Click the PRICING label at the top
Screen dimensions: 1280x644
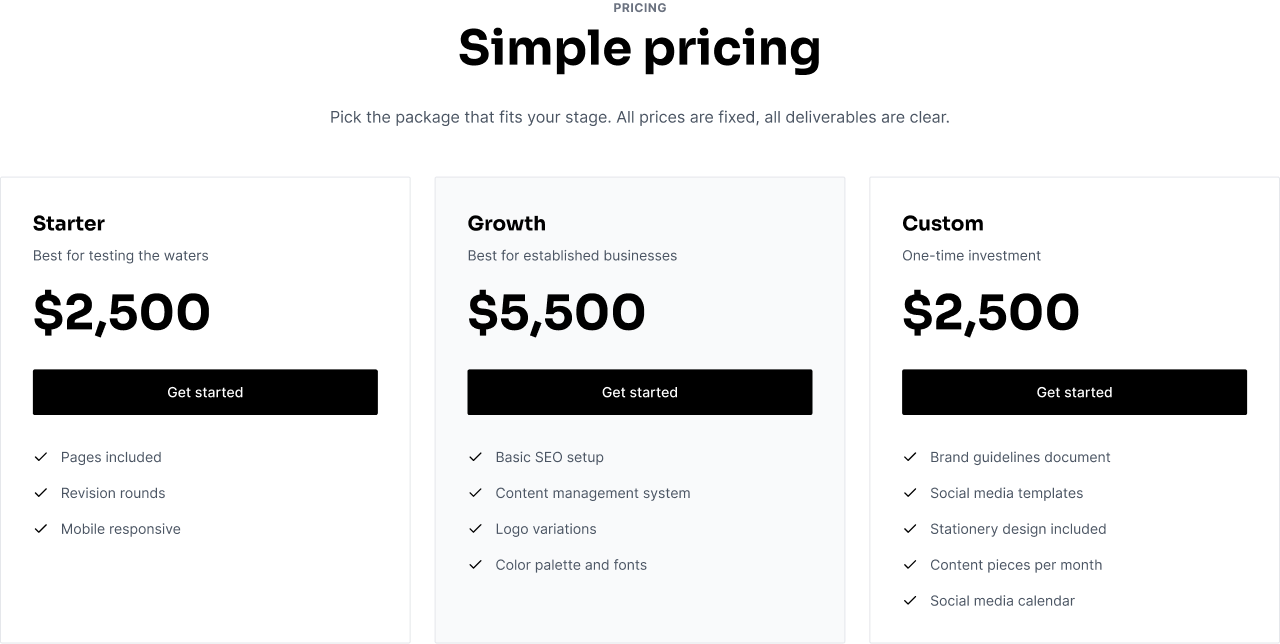pyautogui.click(x=639, y=8)
